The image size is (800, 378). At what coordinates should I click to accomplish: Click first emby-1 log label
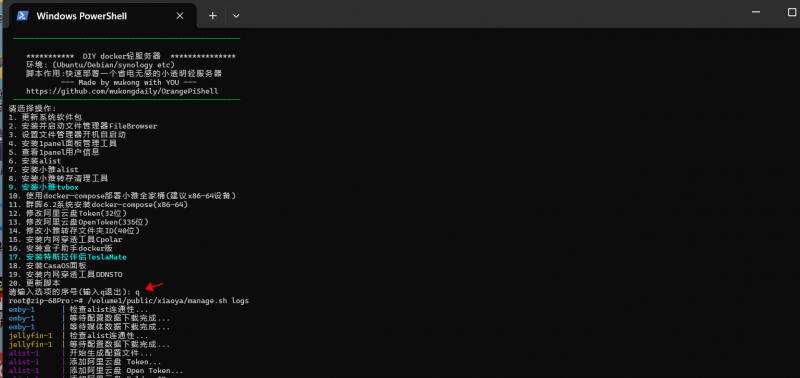point(21,310)
